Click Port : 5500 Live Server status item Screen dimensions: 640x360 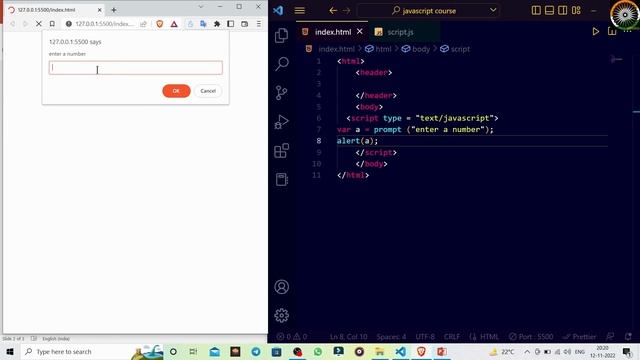point(531,337)
